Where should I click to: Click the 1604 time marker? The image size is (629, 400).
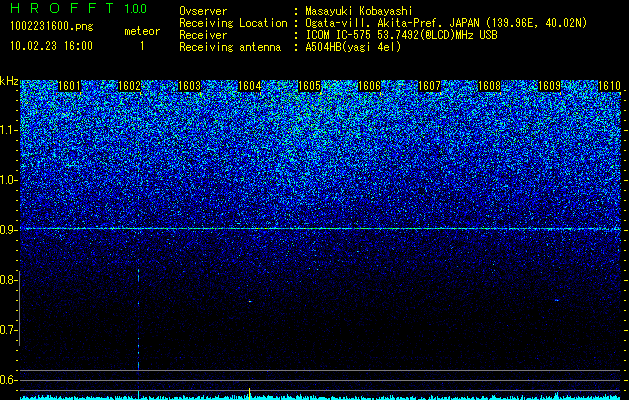tap(249, 86)
